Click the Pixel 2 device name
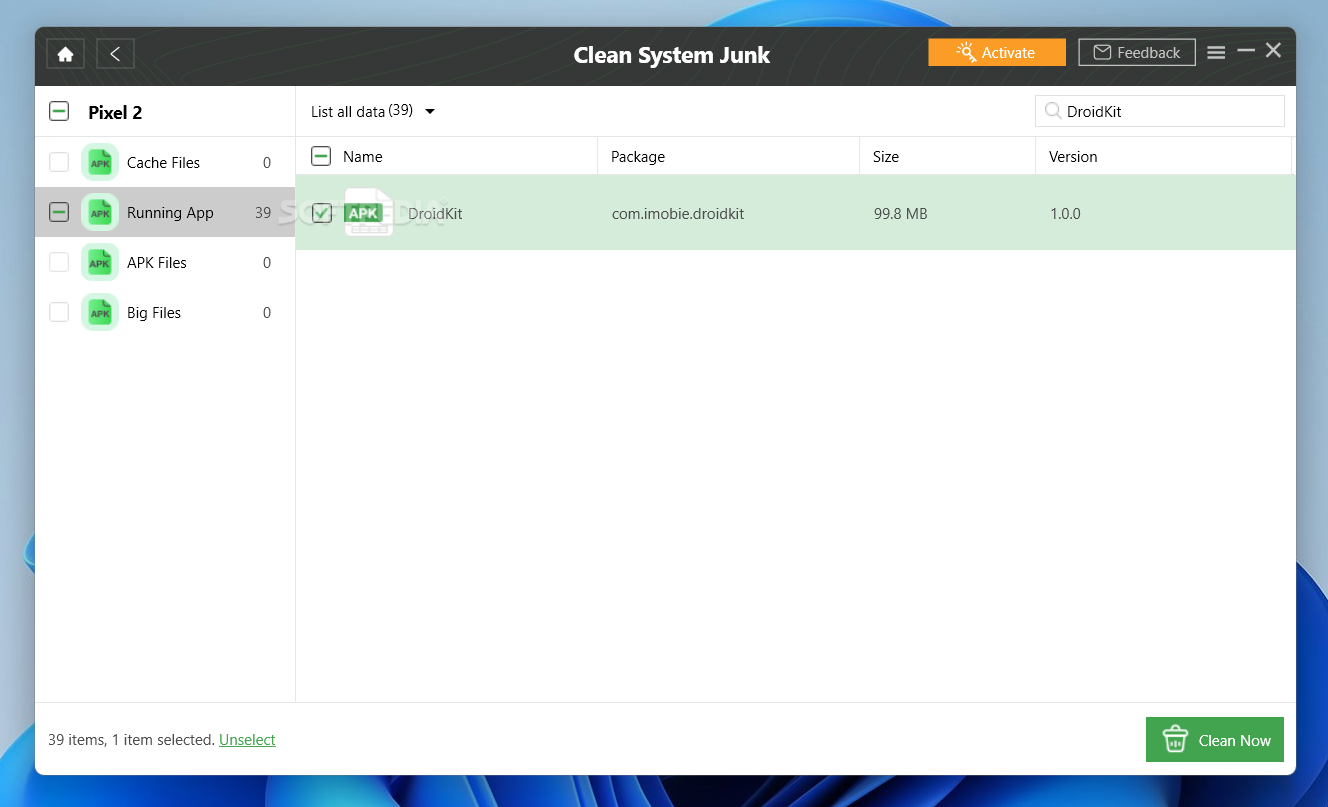The width and height of the screenshot is (1328, 807). (x=115, y=112)
